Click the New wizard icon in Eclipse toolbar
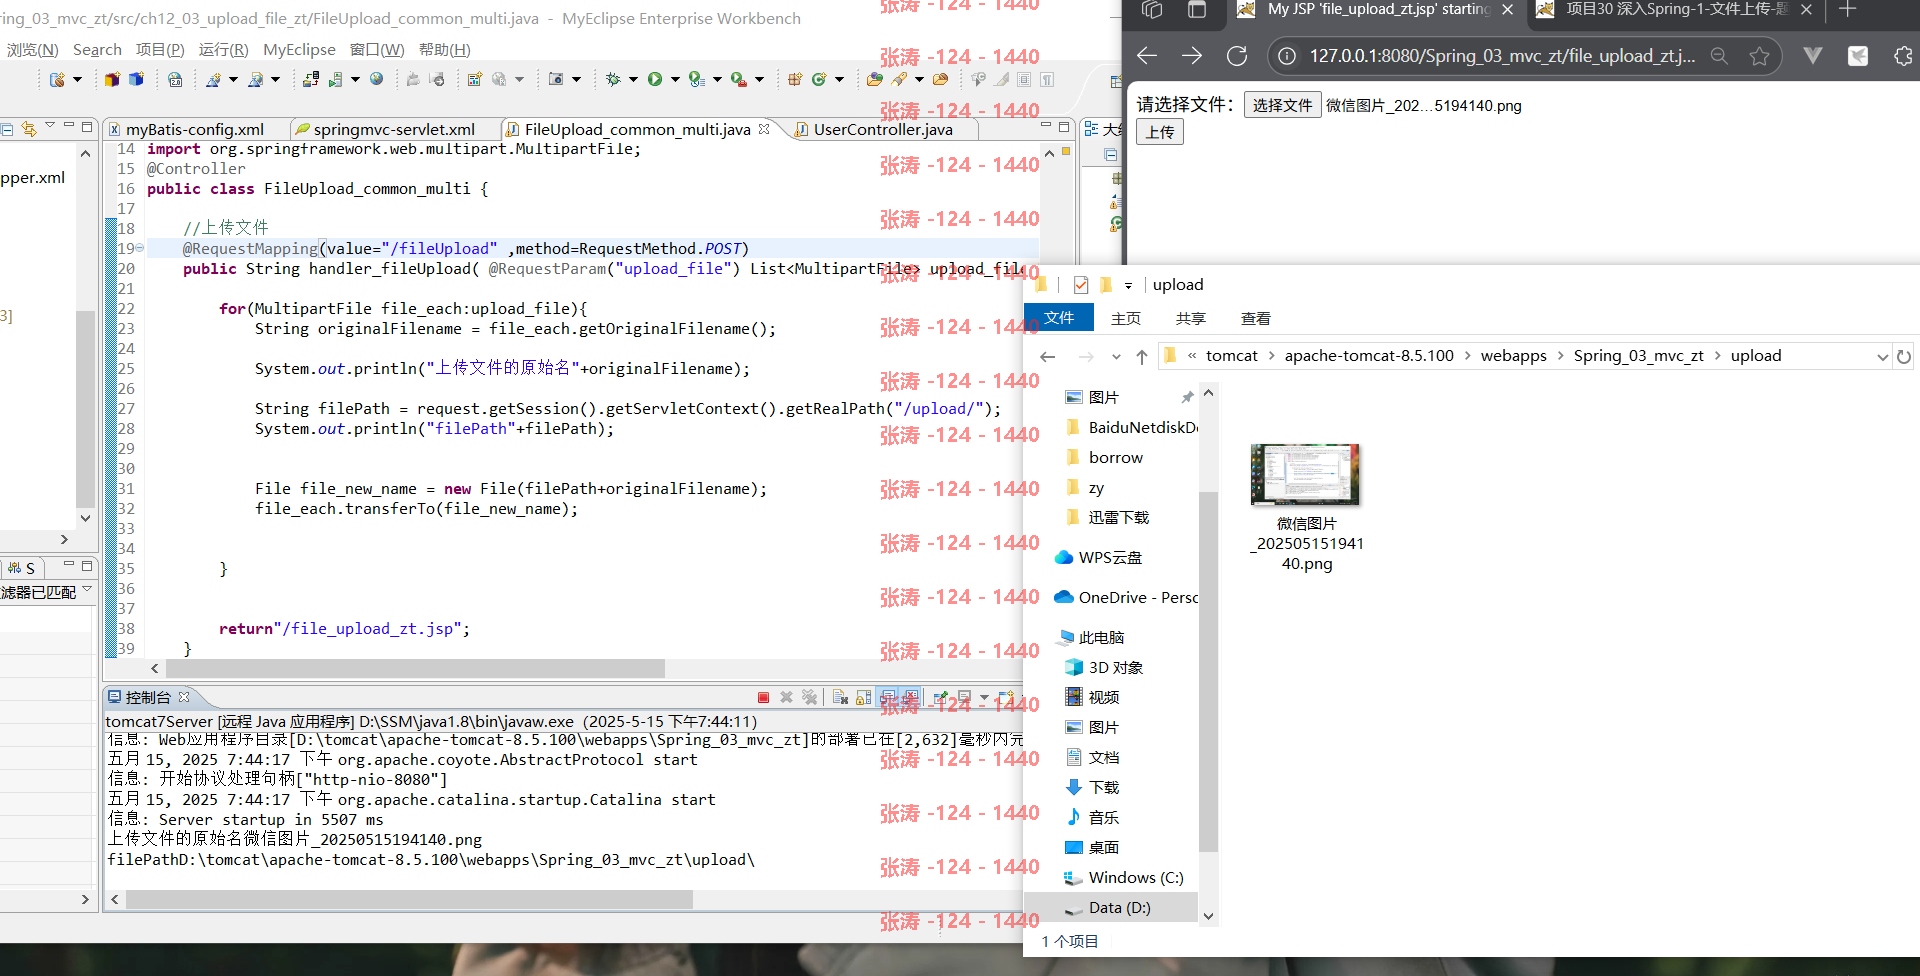This screenshot has width=1920, height=976. (x=57, y=79)
